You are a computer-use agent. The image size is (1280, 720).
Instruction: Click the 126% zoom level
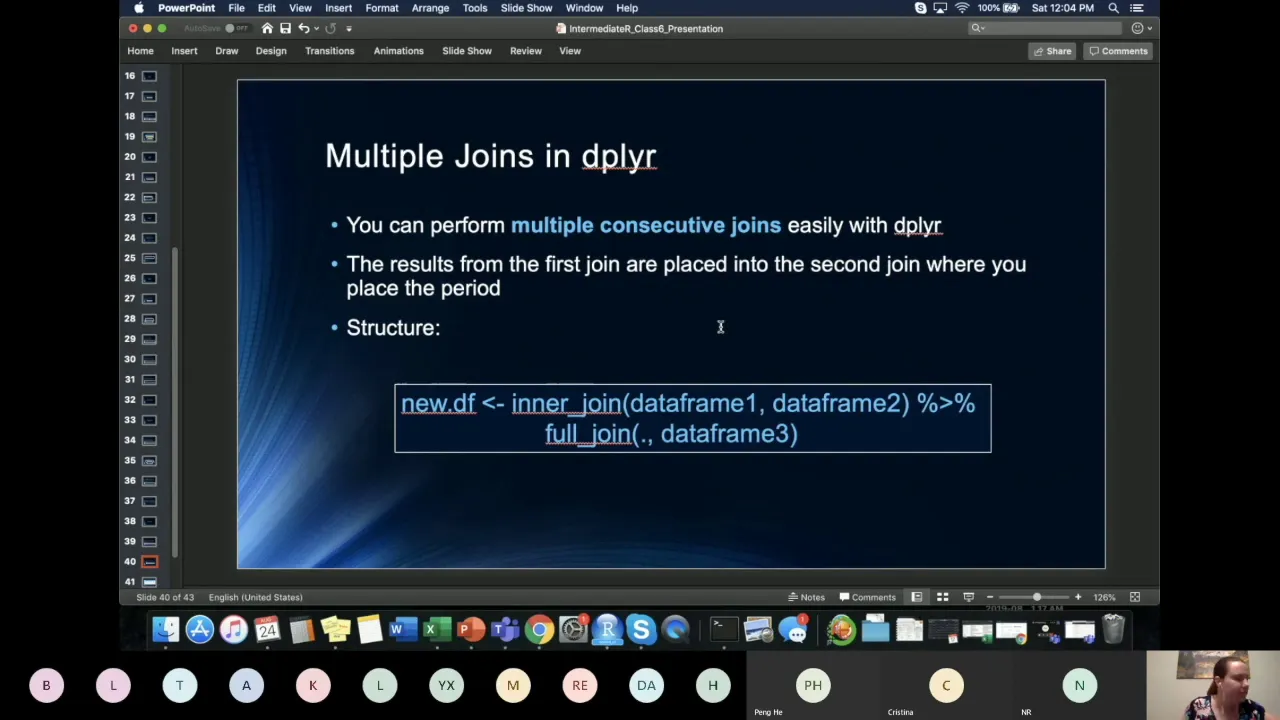(1104, 597)
